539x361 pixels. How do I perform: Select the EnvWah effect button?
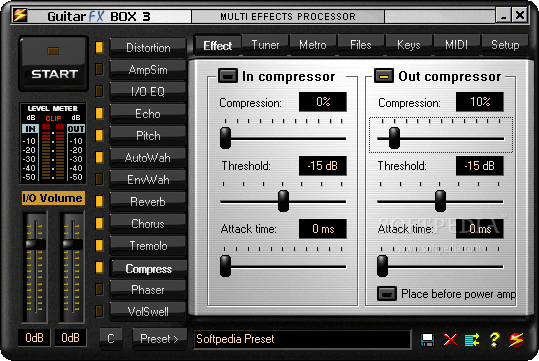click(148, 179)
